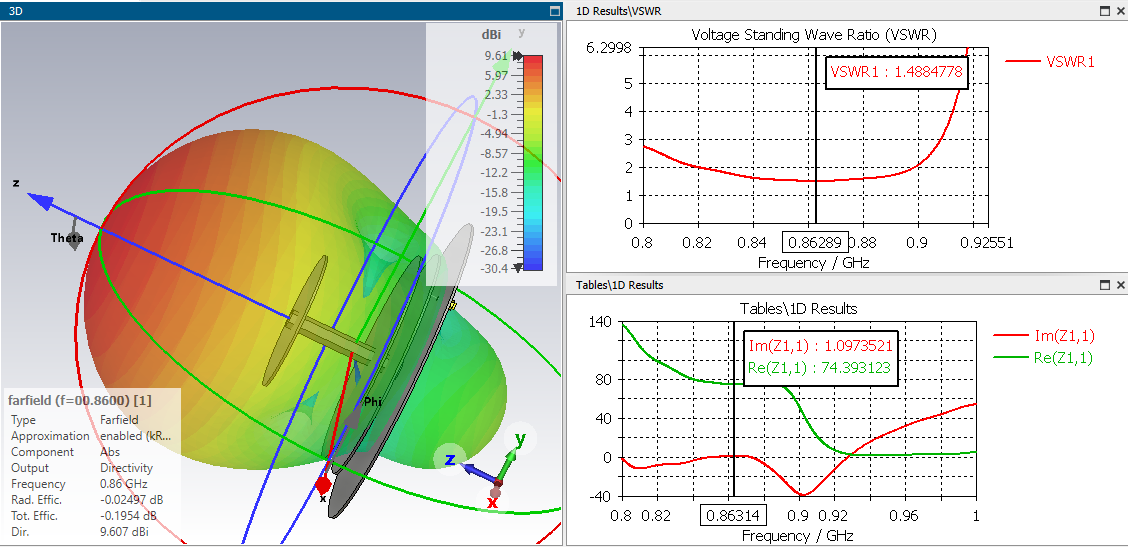Click the Frequency / GHz axis label of VSWR plot
The width and height of the screenshot is (1128, 547).
[x=814, y=263]
